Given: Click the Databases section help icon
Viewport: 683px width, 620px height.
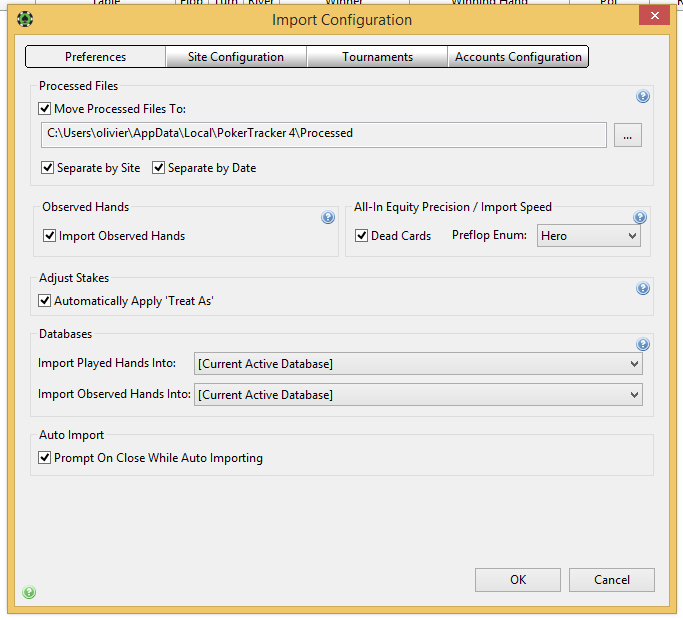Looking at the screenshot, I should pos(642,344).
